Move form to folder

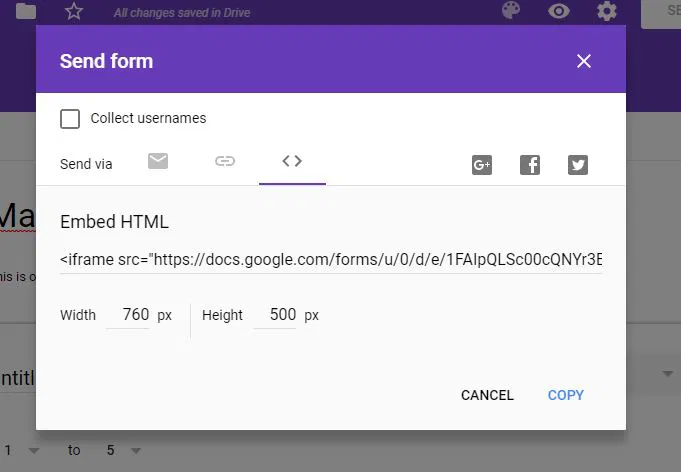(x=26, y=11)
